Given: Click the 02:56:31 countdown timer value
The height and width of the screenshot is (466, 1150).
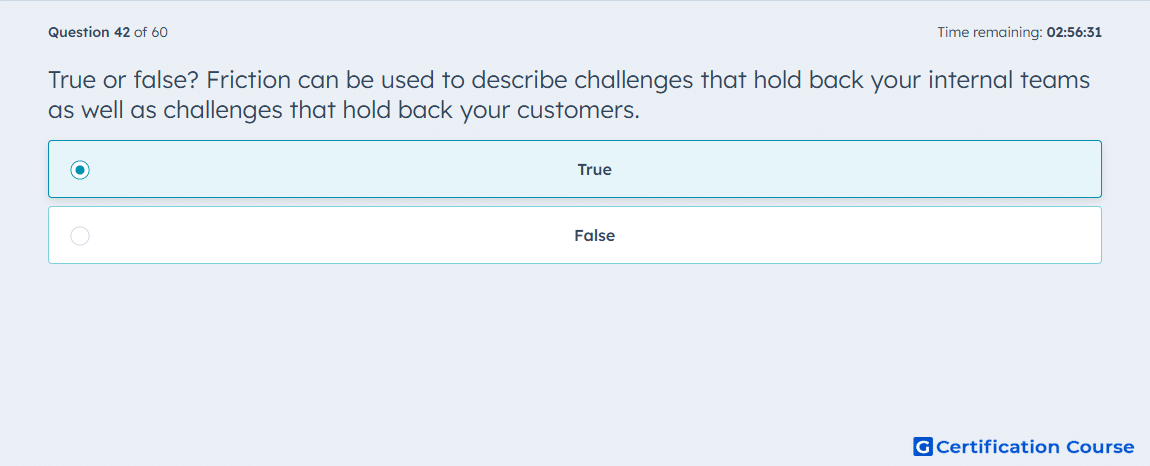Looking at the screenshot, I should click(1074, 32).
